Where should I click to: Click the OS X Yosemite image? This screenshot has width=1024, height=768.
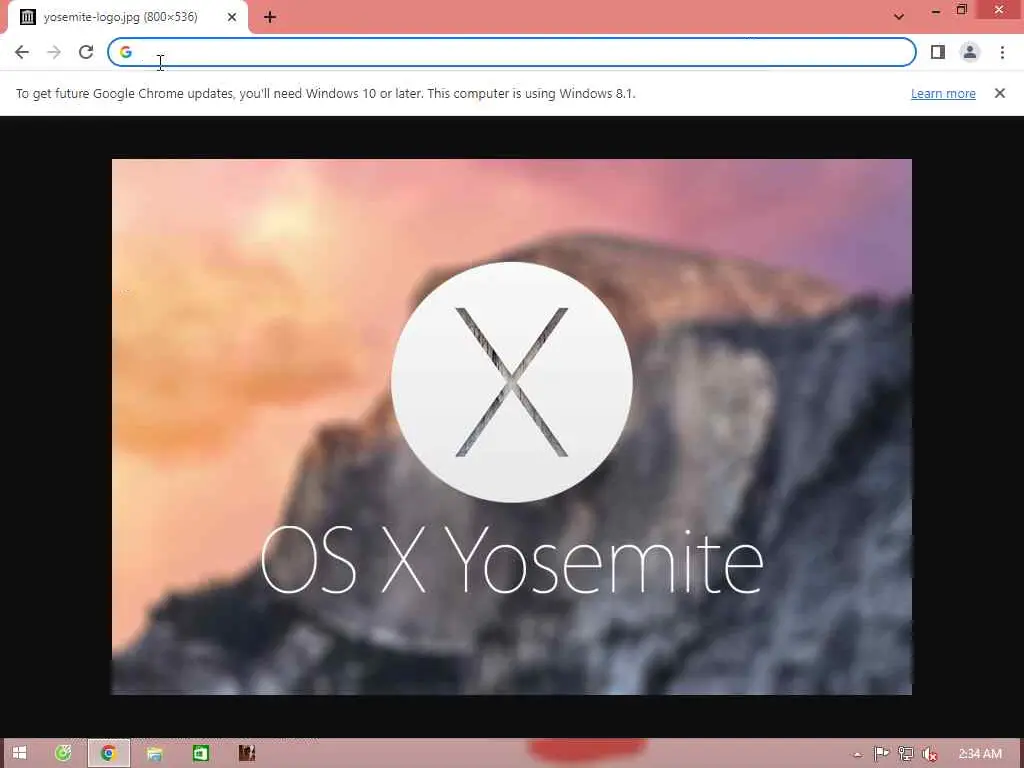coord(511,426)
